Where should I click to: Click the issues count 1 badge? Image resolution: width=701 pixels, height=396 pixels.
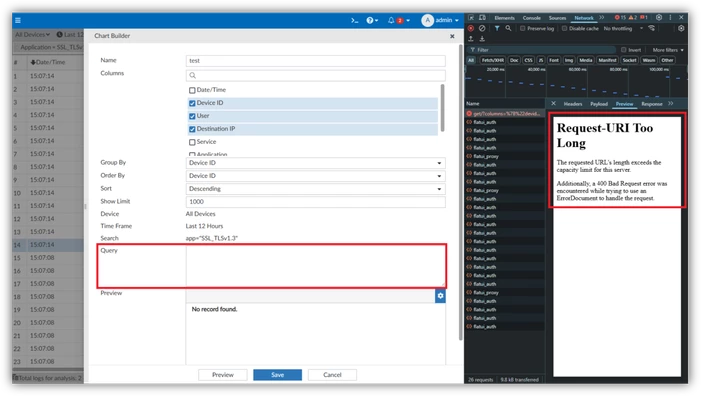point(644,17)
